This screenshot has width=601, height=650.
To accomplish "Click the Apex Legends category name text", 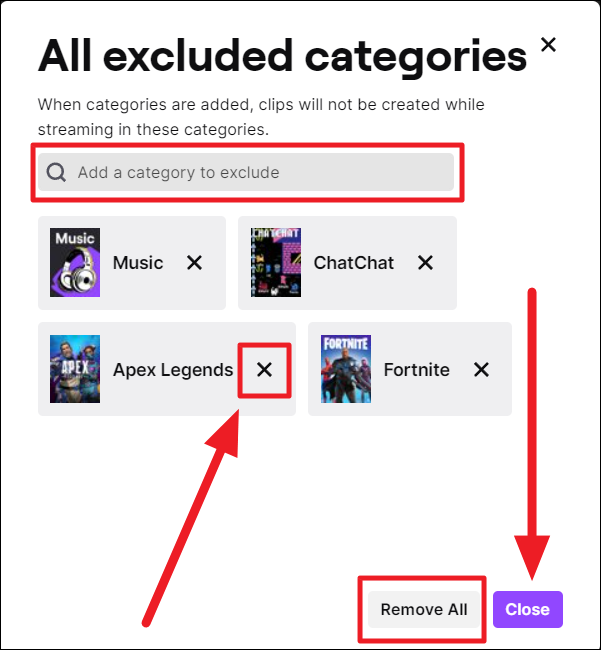I will (173, 370).
